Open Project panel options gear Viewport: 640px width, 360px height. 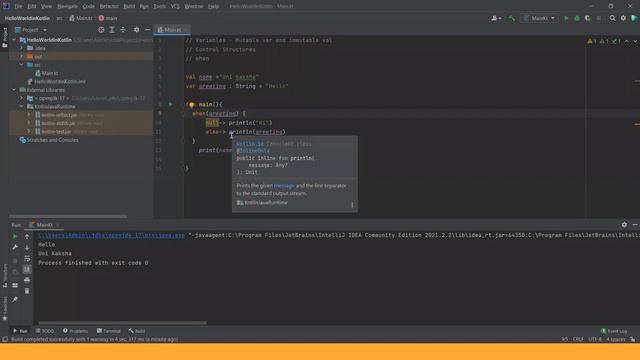(x=136, y=30)
